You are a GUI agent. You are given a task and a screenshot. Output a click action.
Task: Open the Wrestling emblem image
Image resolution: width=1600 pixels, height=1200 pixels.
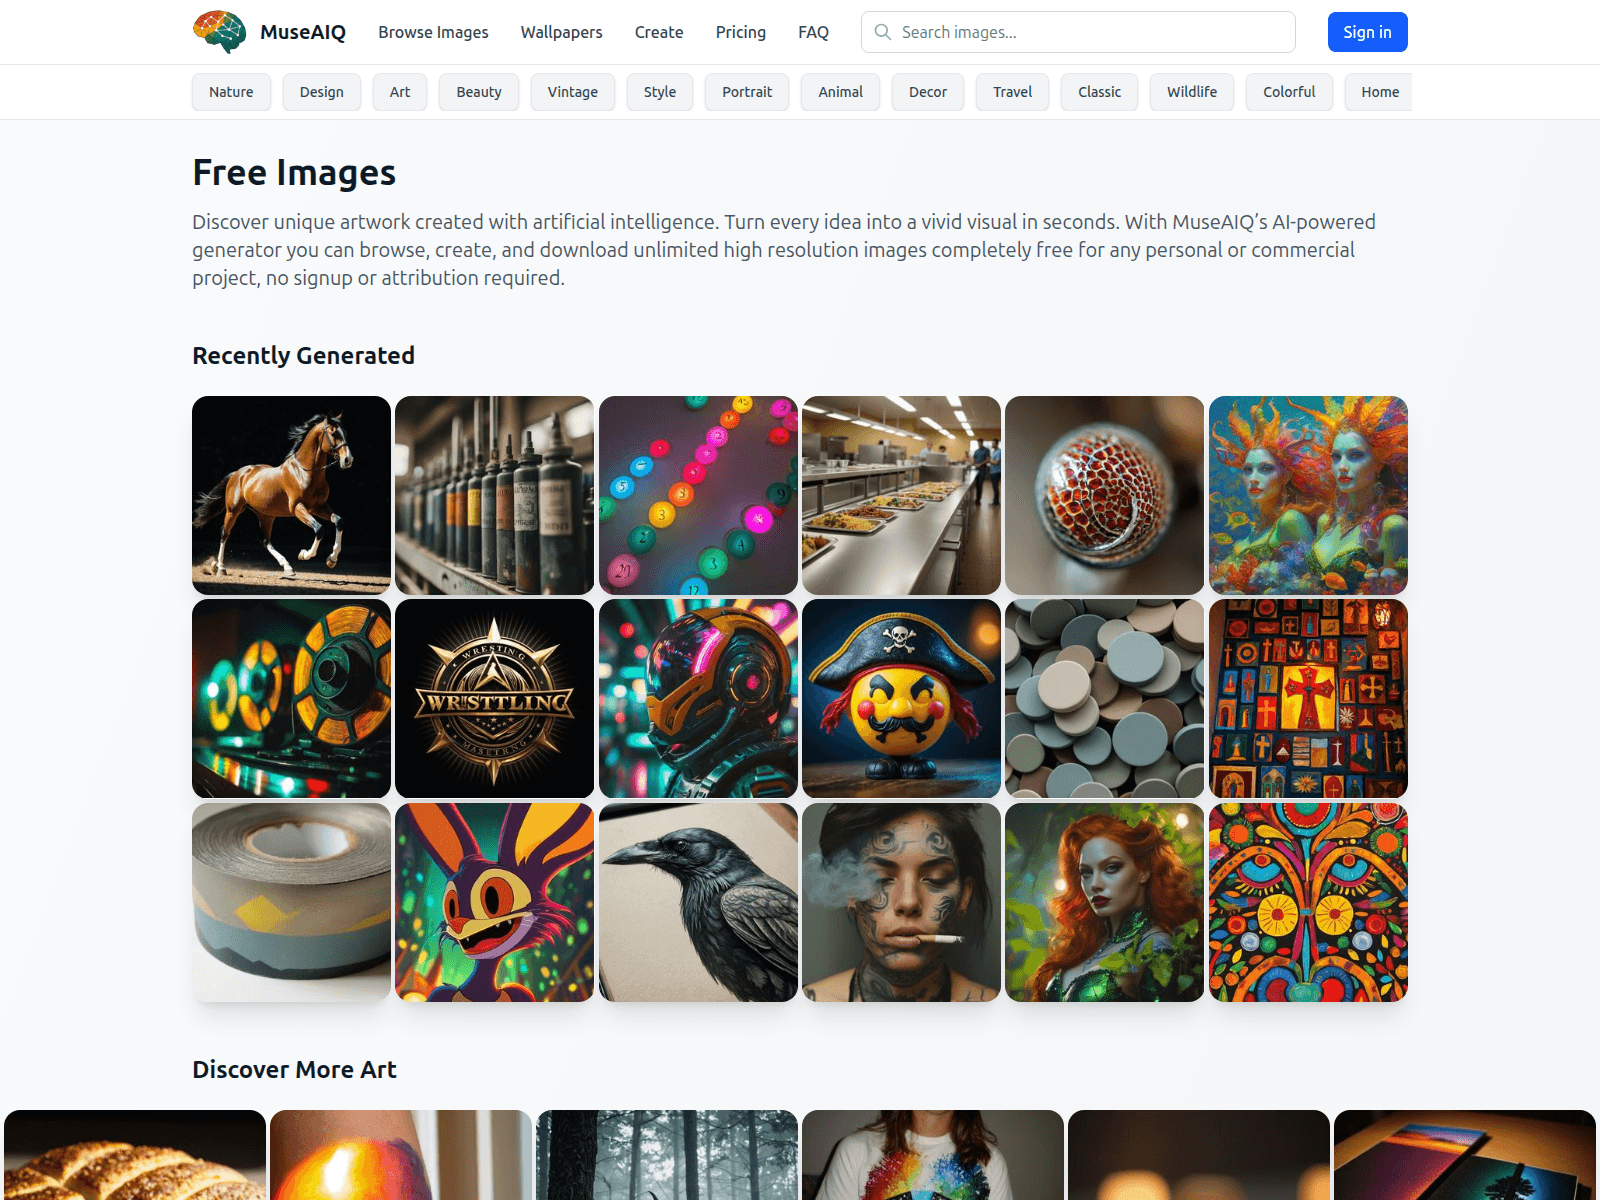[x=494, y=699]
